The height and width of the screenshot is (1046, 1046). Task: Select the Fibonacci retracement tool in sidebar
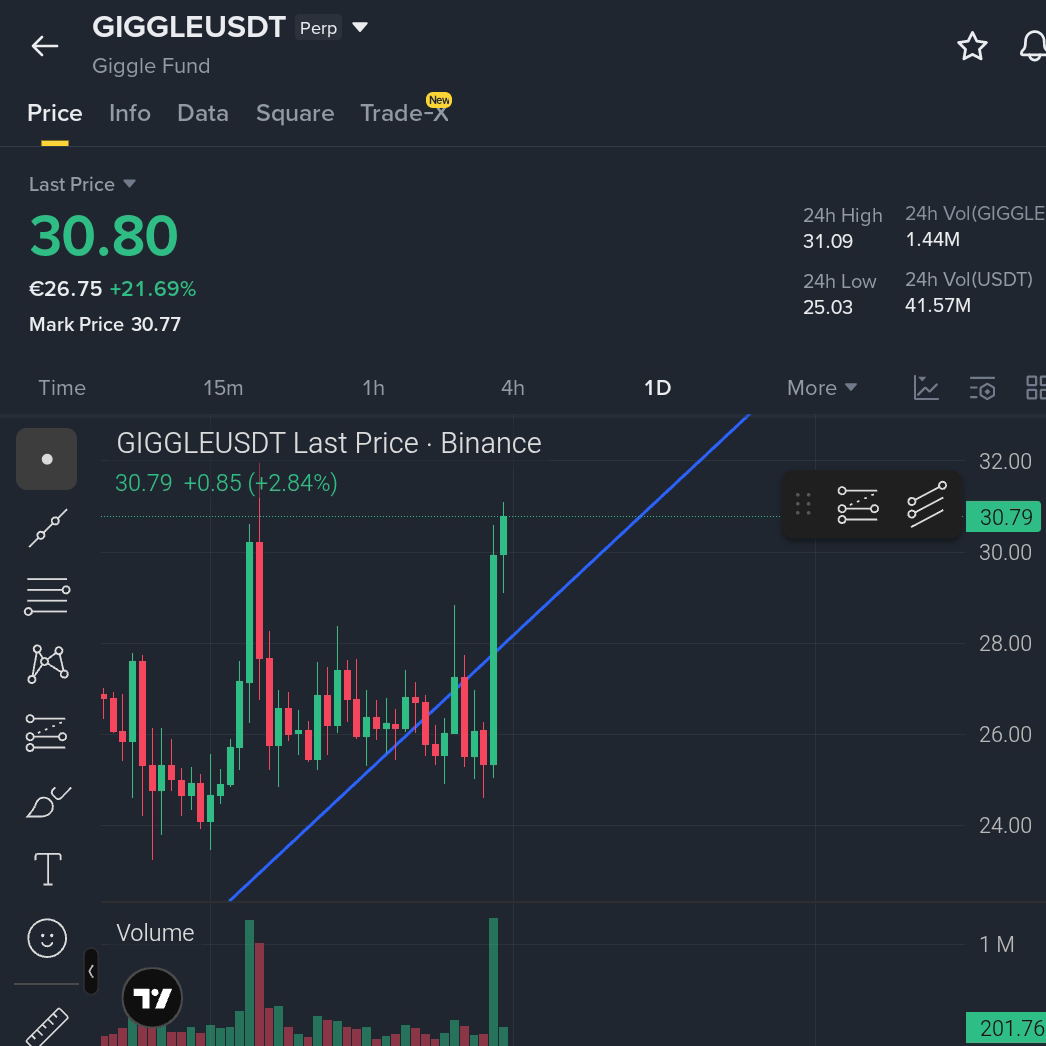46,732
